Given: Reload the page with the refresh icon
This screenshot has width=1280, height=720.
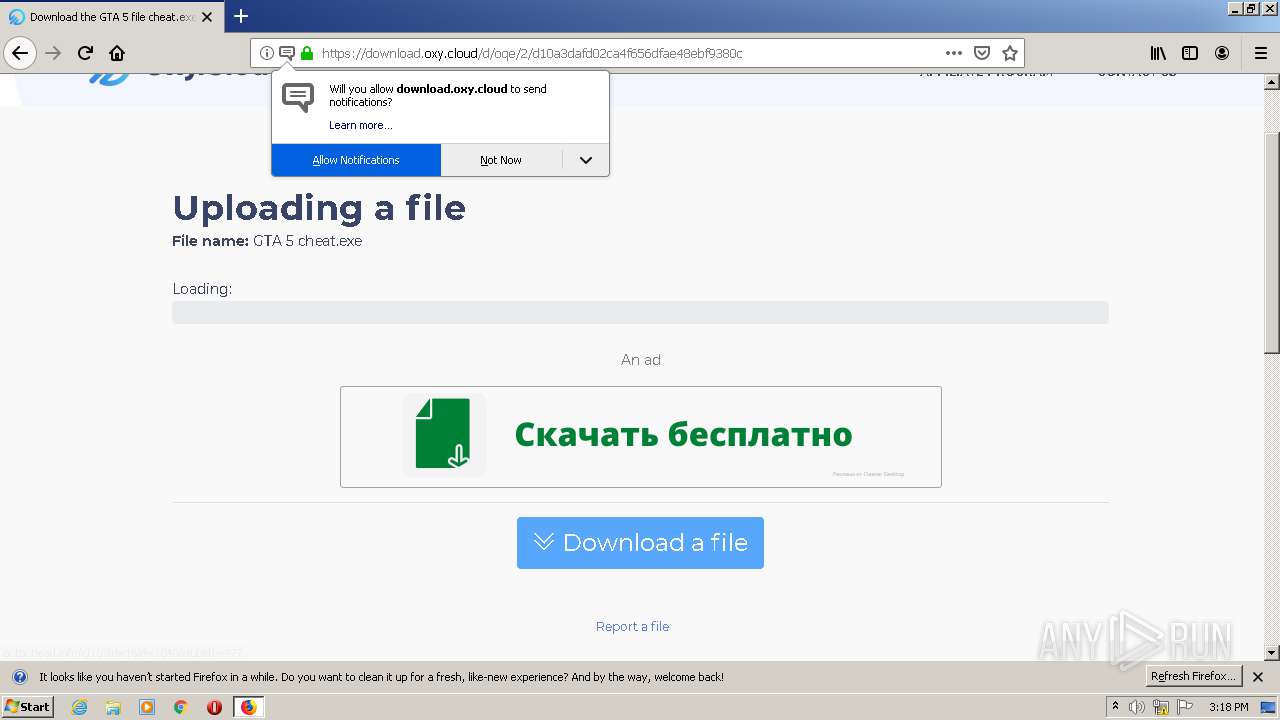Looking at the screenshot, I should (x=85, y=53).
